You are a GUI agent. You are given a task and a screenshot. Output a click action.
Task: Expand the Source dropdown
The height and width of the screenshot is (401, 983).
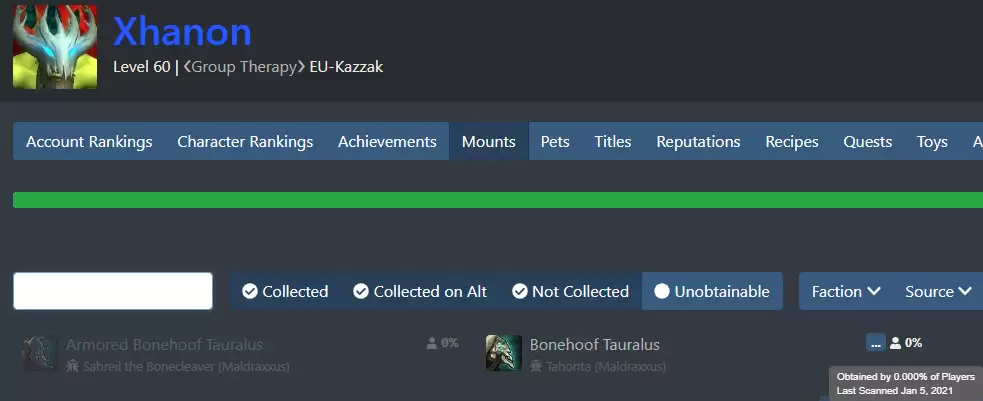(938, 291)
